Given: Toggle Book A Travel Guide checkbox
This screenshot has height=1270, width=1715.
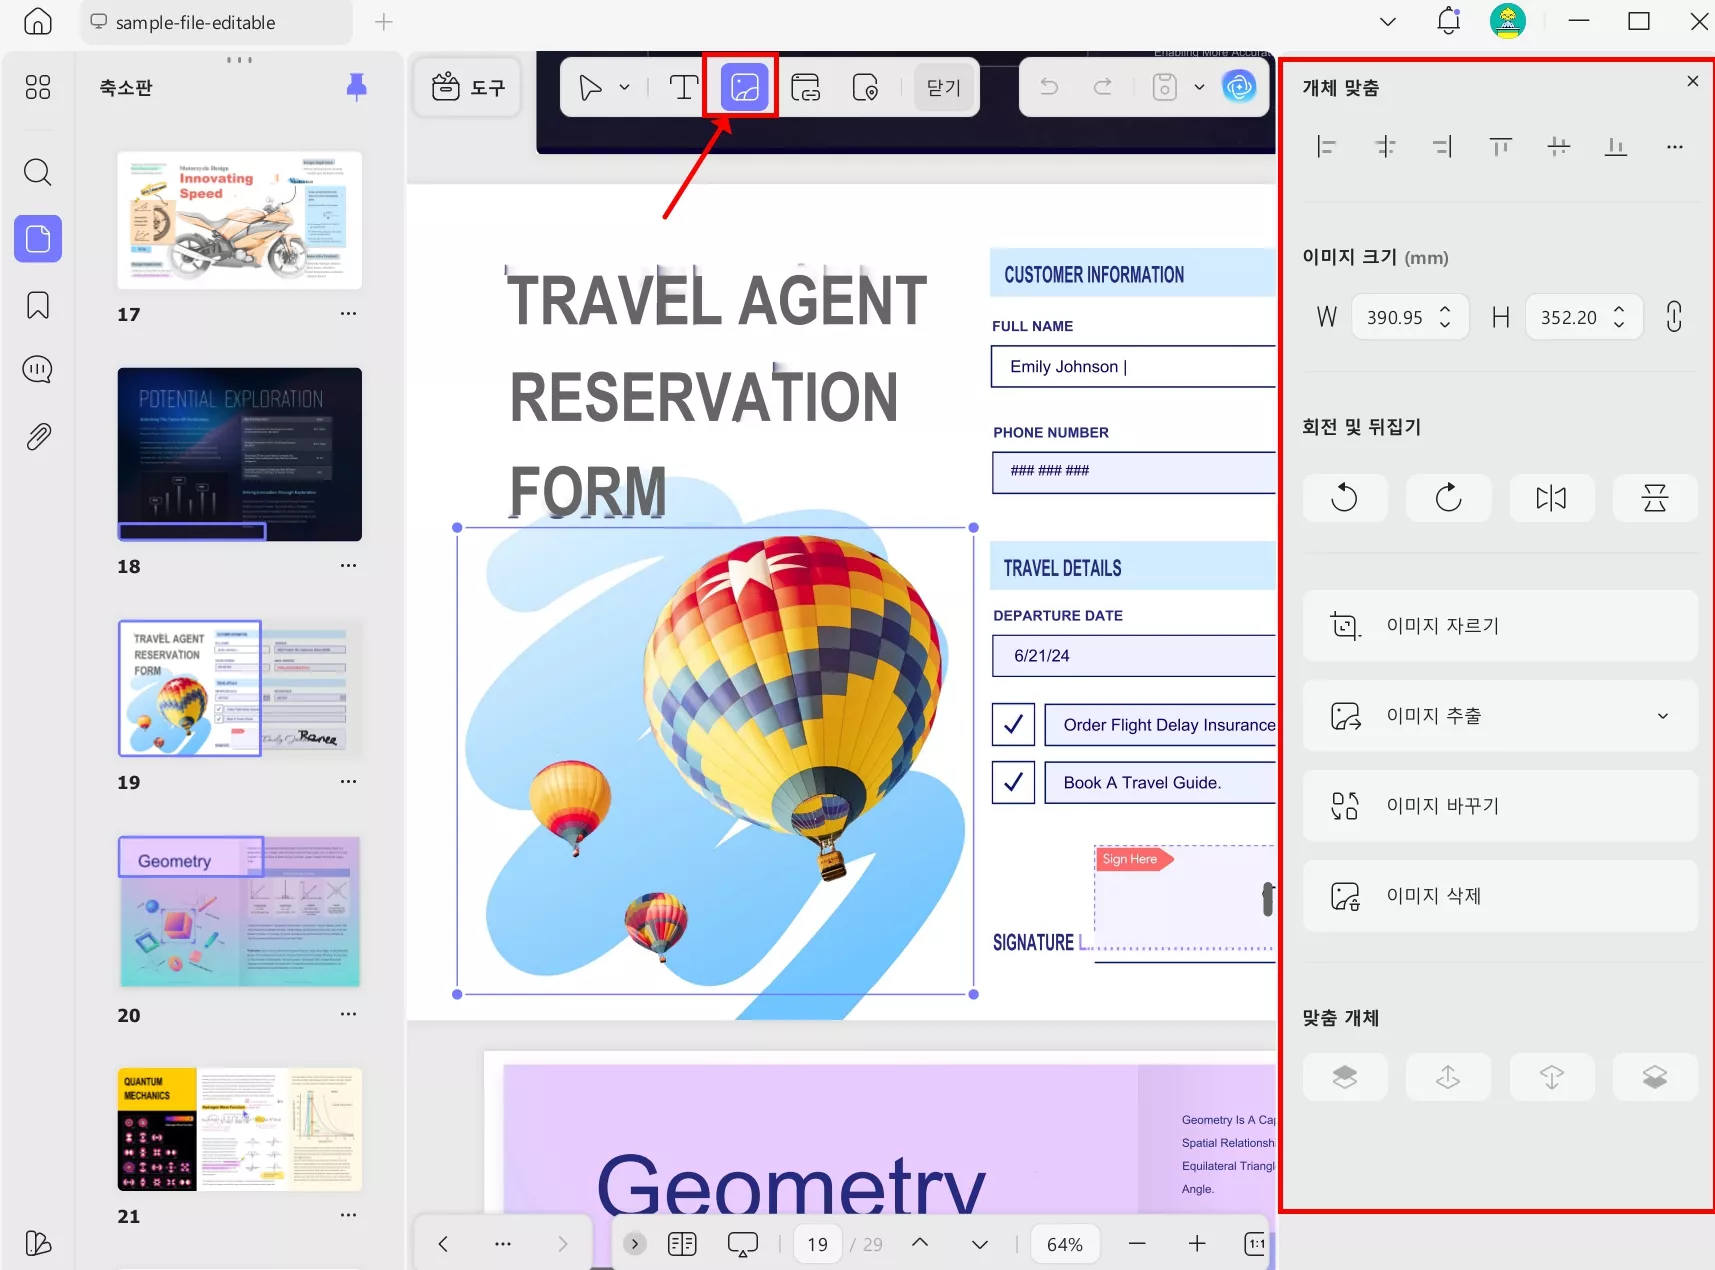Looking at the screenshot, I should coord(1013,782).
